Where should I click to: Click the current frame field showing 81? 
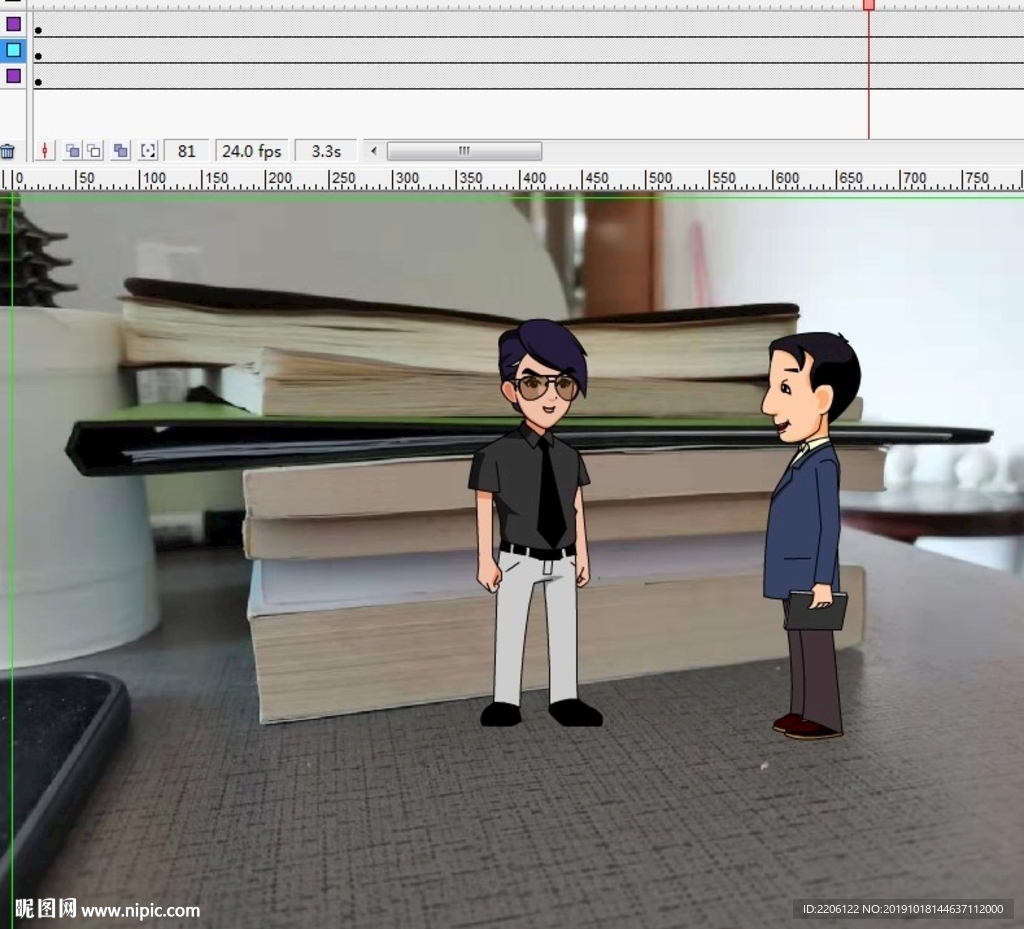click(186, 151)
